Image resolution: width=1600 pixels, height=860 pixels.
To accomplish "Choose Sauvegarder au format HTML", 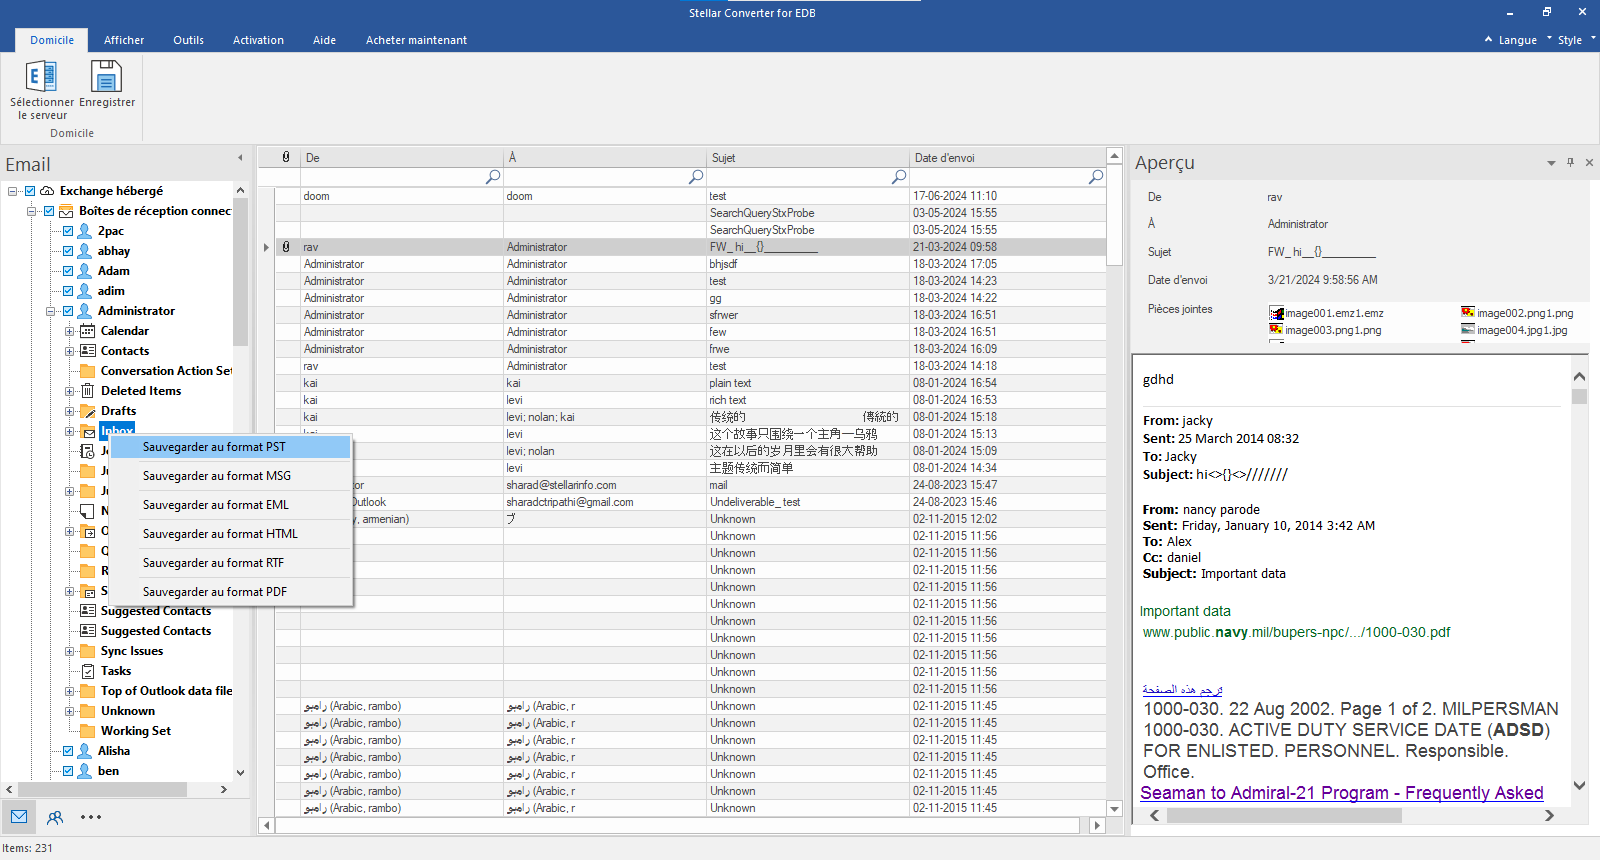I will (231, 534).
